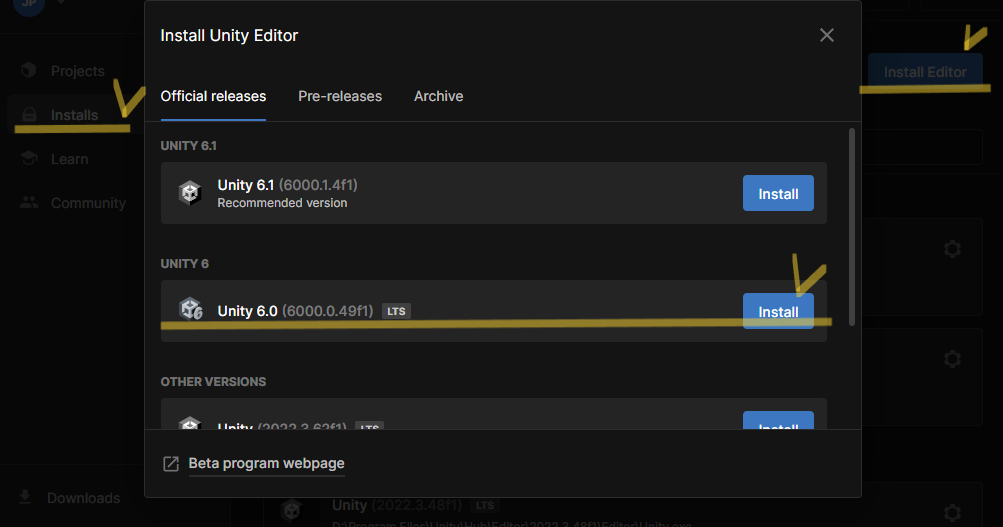Click the Learn graduation cap icon

pyautogui.click(x=29, y=158)
